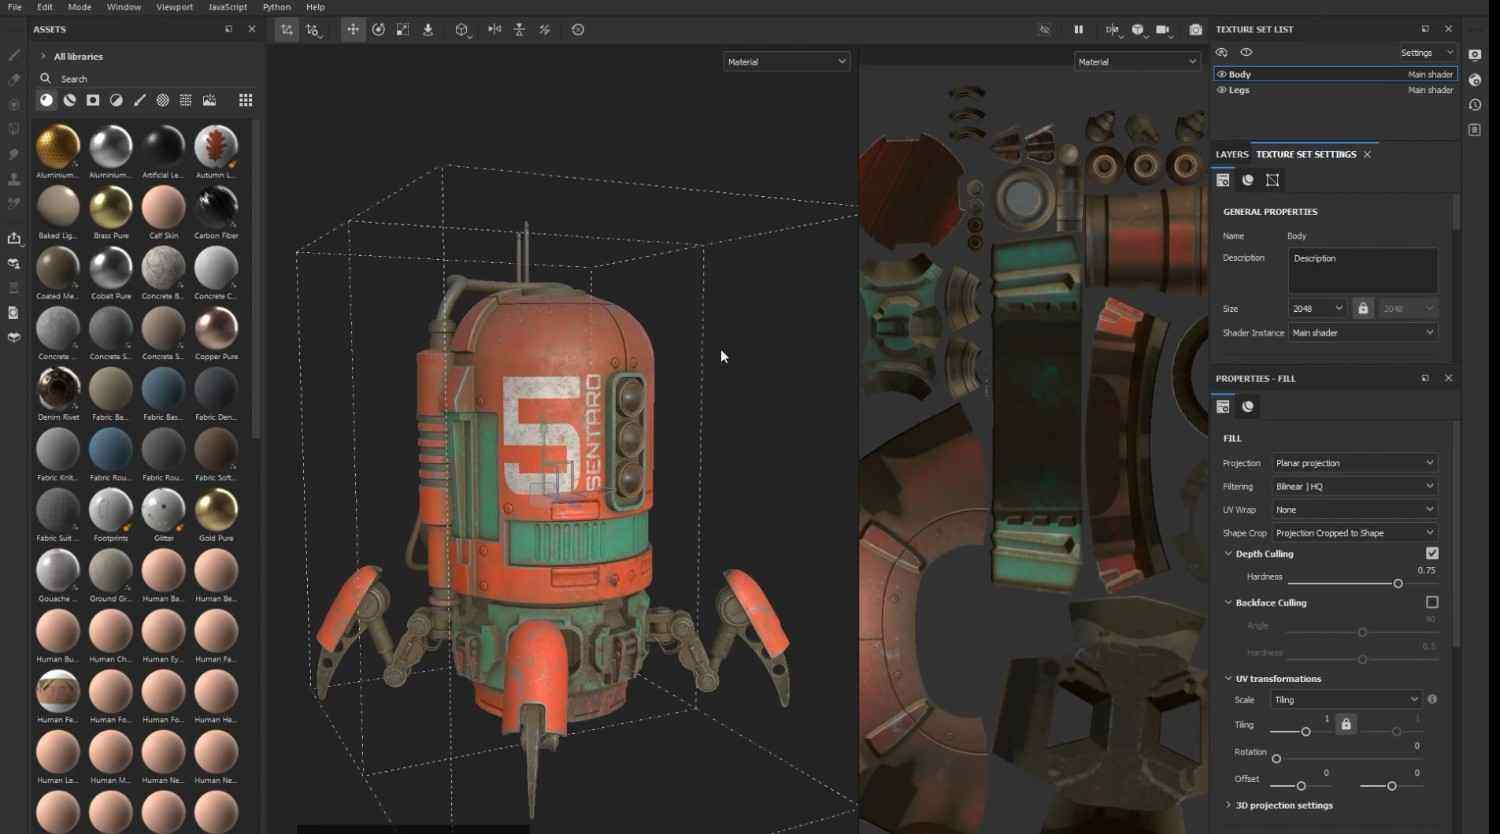Adjust the Rotation slider
1500x834 pixels.
tap(1276, 759)
